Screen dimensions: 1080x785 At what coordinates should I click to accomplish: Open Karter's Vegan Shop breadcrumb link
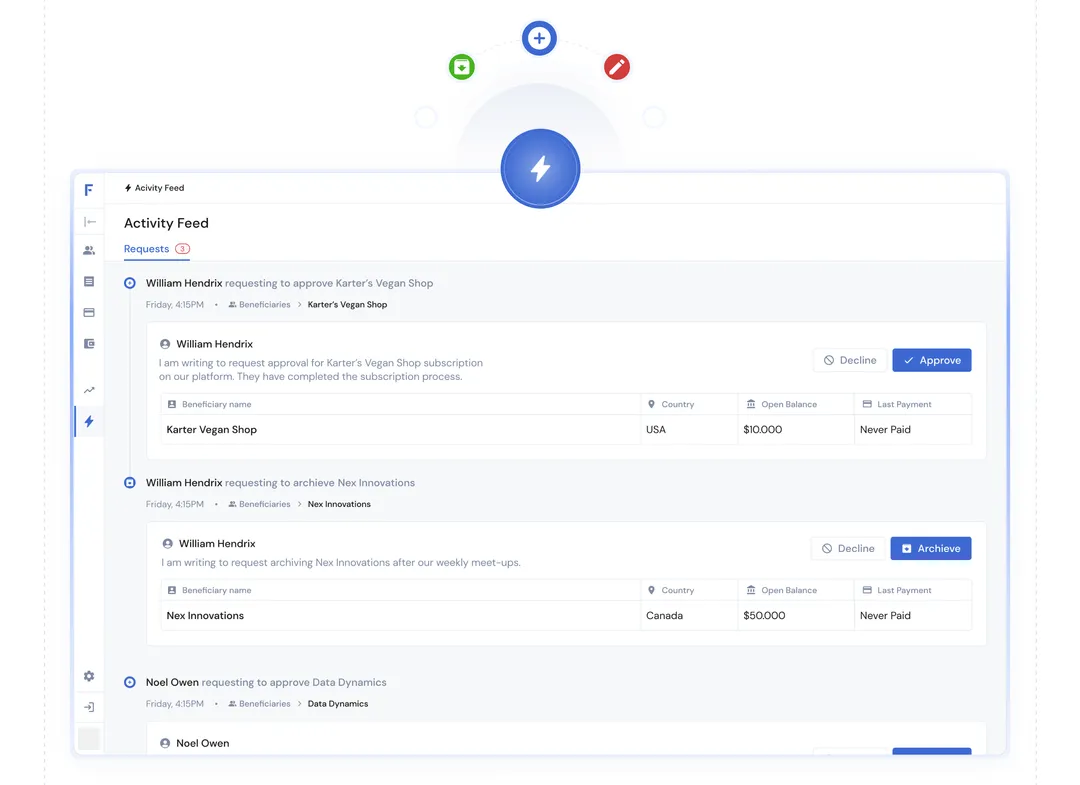coord(347,304)
